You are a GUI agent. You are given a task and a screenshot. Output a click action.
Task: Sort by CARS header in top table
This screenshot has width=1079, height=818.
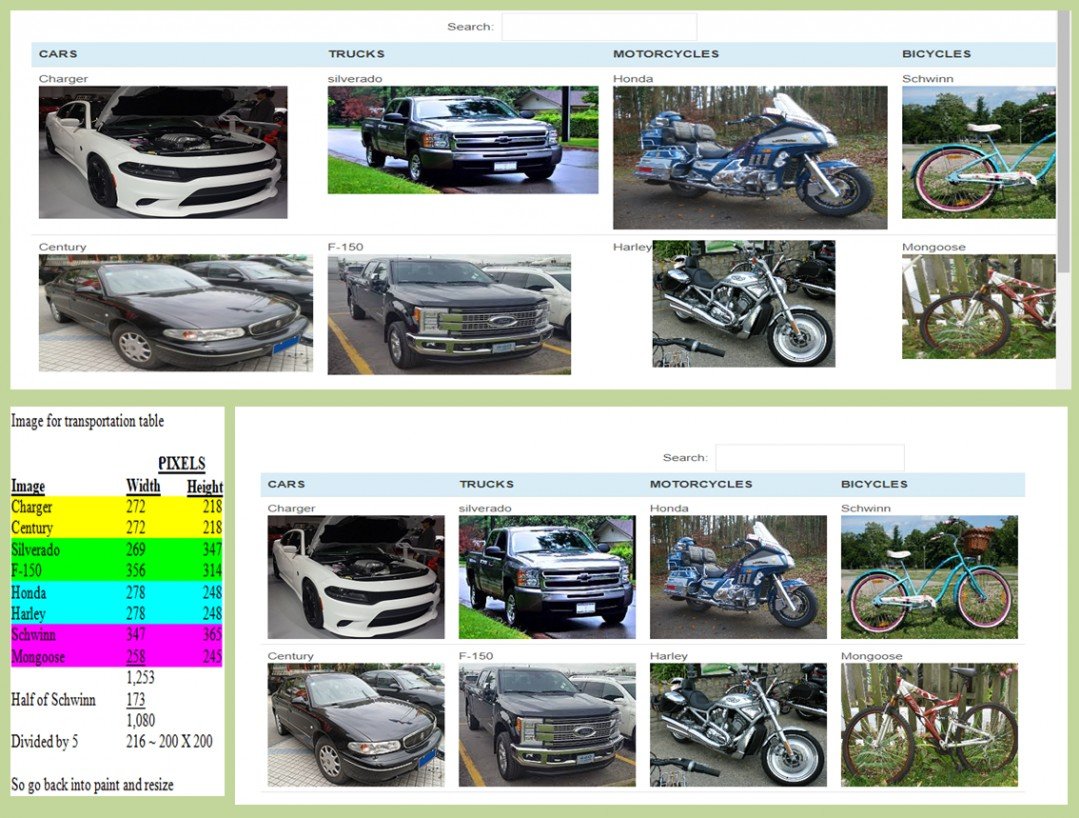tap(58, 54)
